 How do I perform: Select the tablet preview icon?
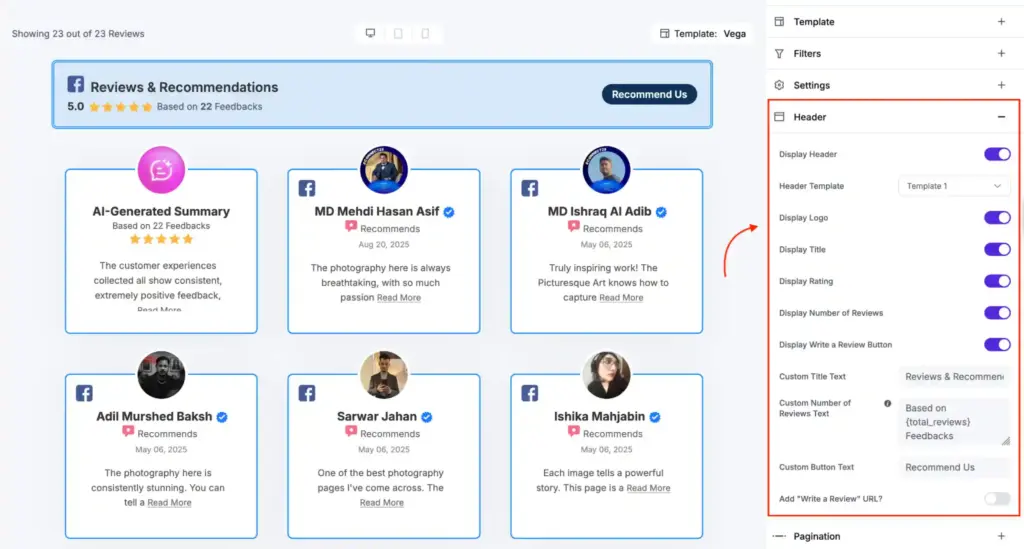pyautogui.click(x=398, y=33)
